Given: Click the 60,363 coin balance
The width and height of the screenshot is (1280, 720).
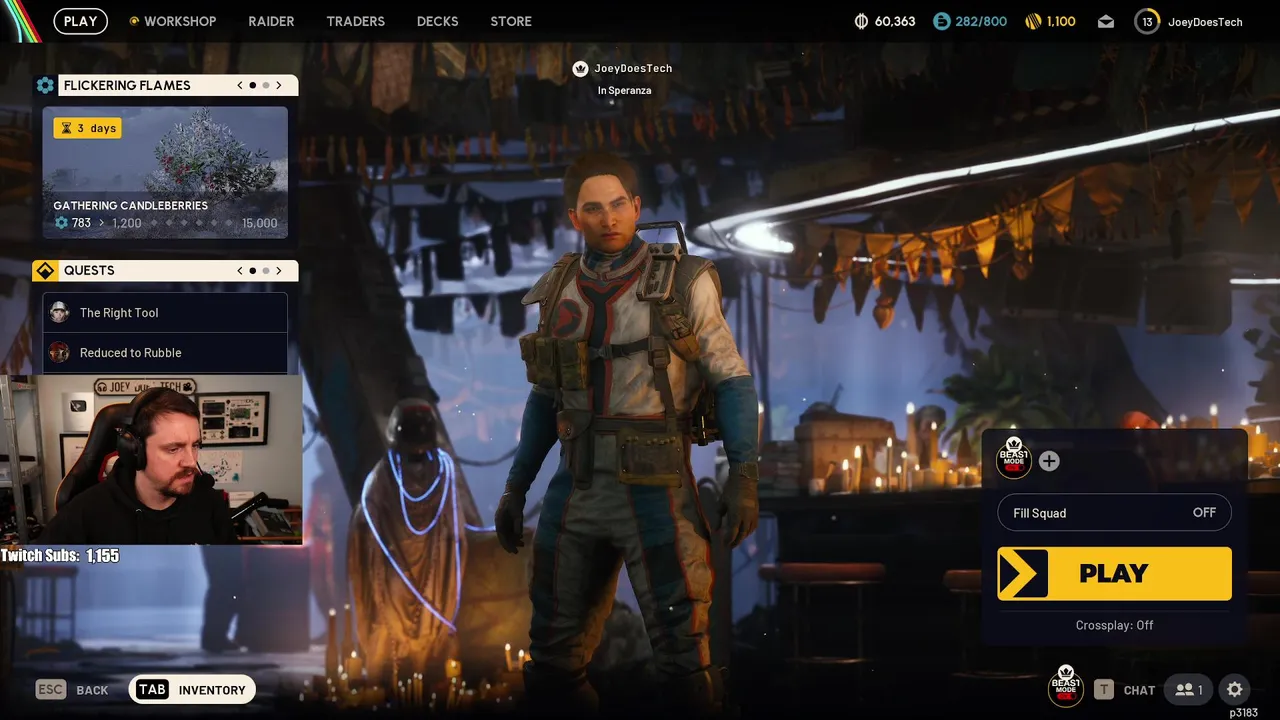Looking at the screenshot, I should click(895, 21).
